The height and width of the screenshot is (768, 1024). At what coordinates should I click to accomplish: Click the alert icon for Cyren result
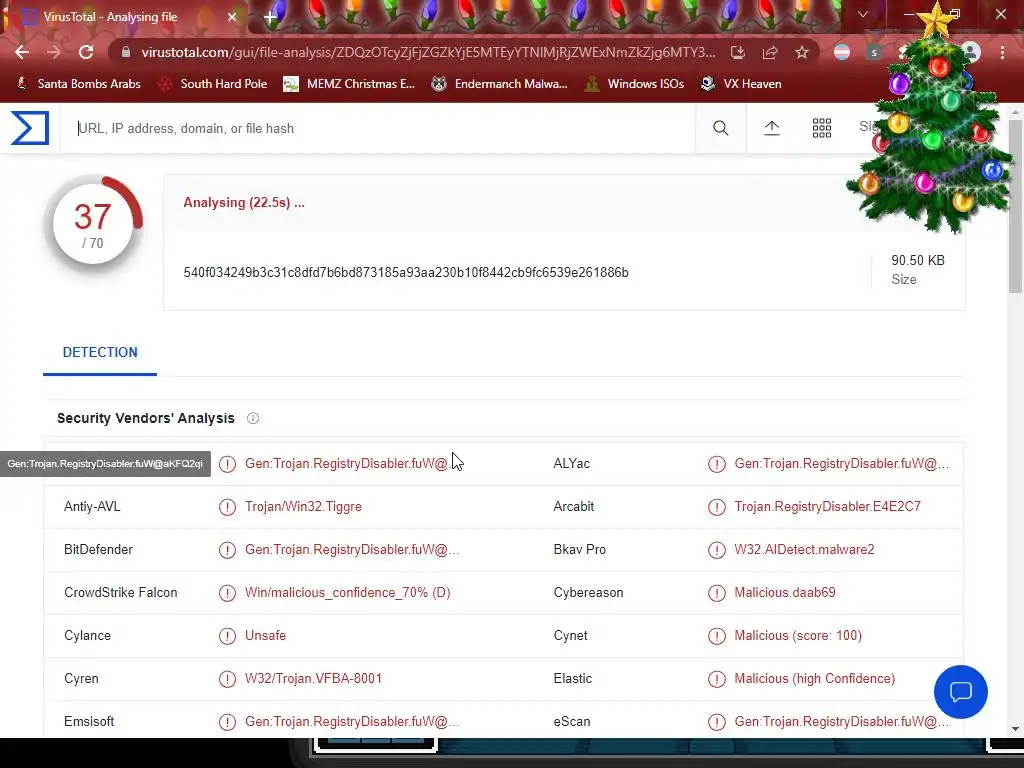(x=227, y=680)
